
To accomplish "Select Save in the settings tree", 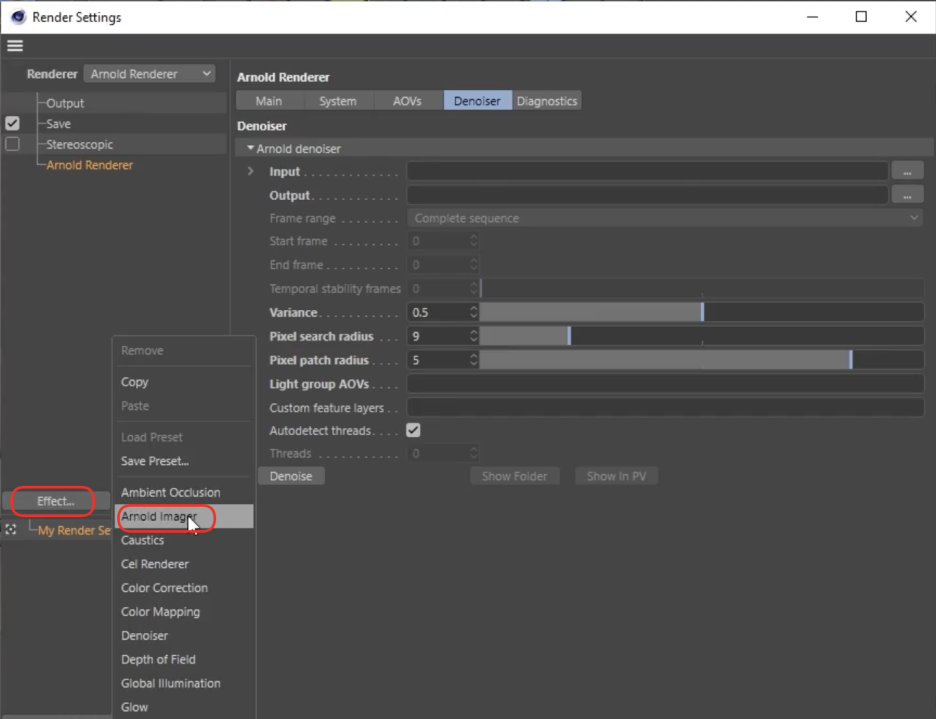I will point(58,124).
